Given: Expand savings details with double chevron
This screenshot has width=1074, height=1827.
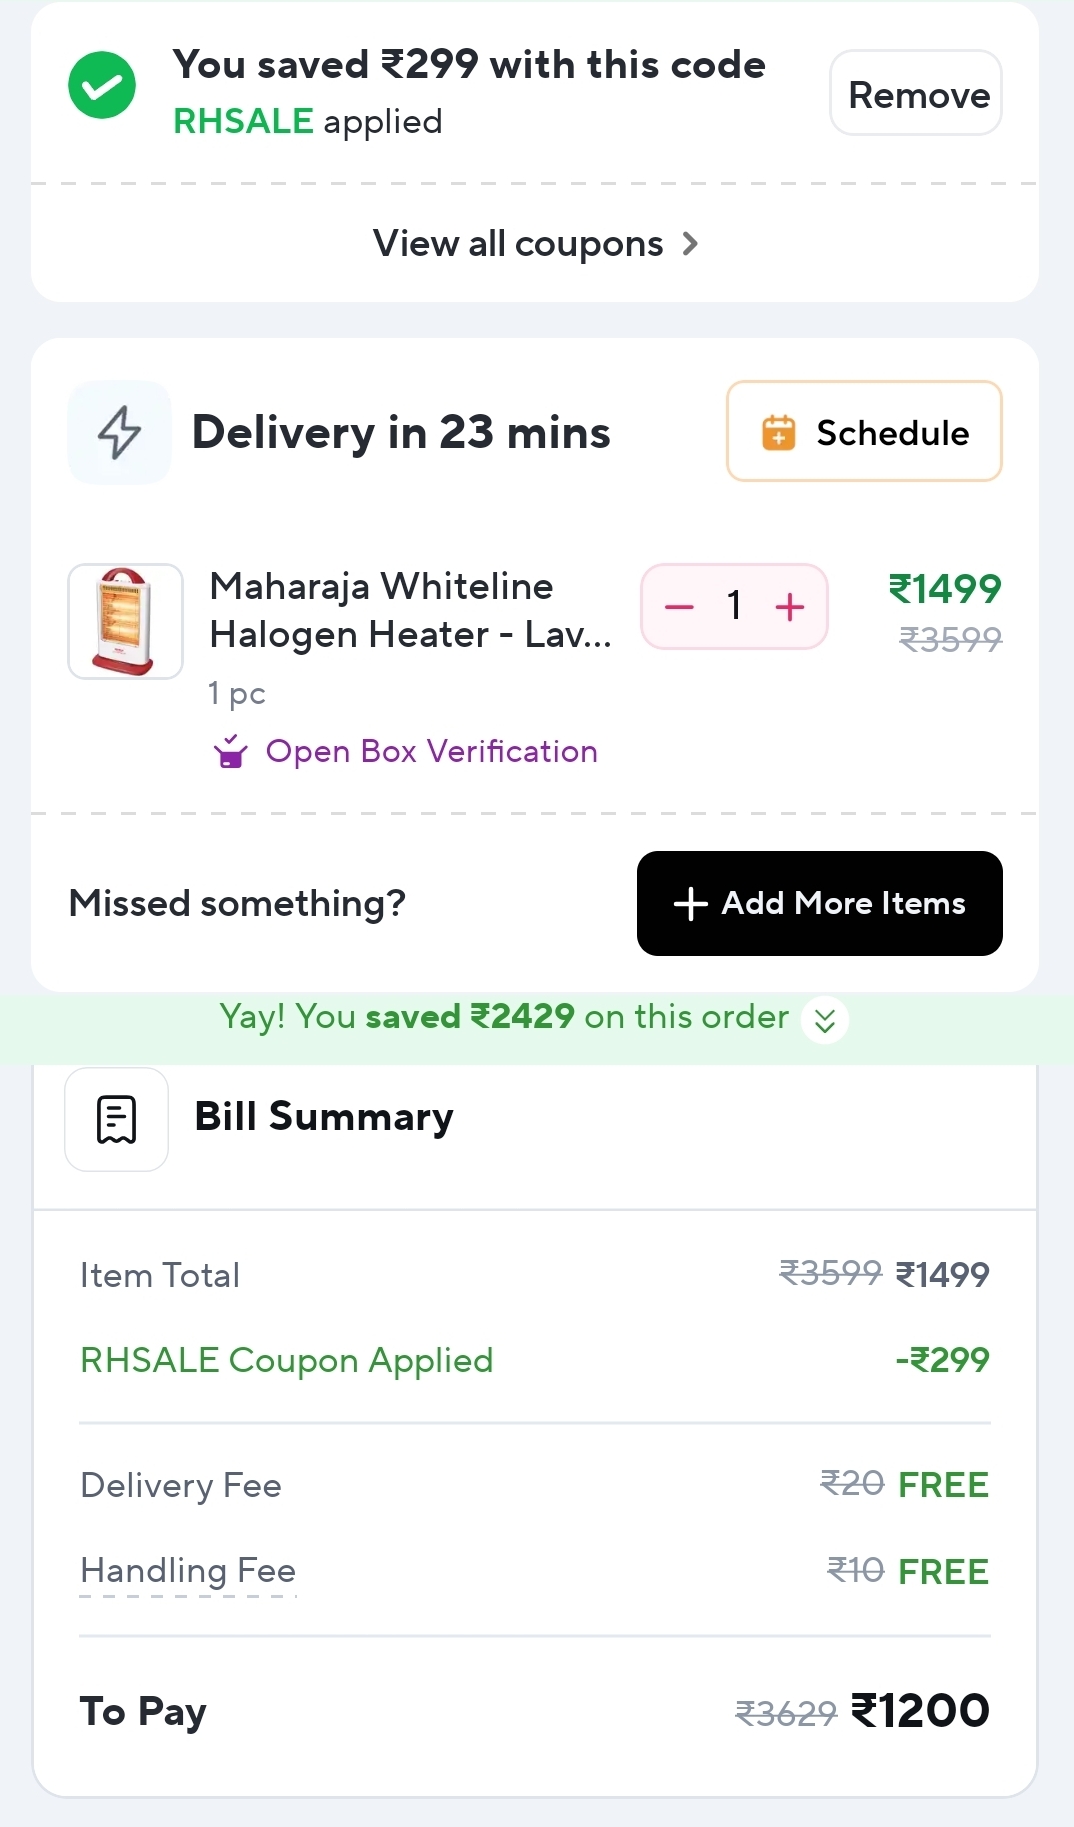Looking at the screenshot, I should [x=825, y=1020].
